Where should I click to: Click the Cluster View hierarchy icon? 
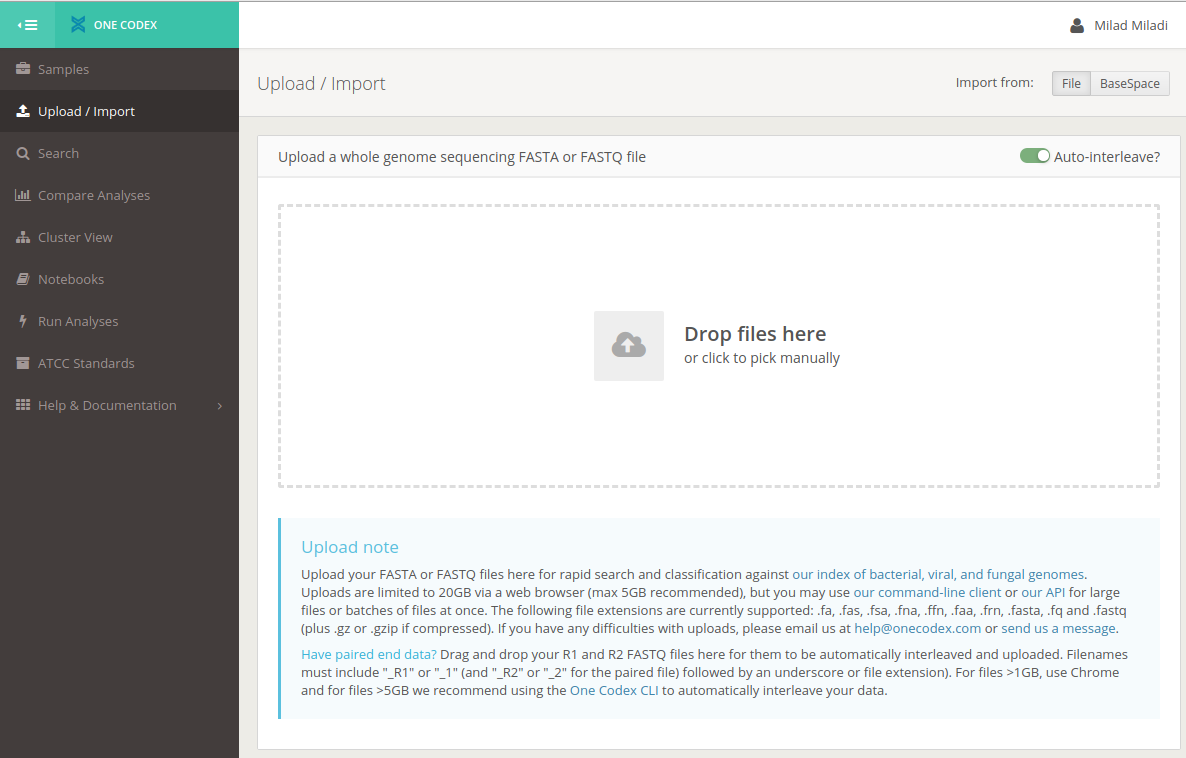[23, 237]
